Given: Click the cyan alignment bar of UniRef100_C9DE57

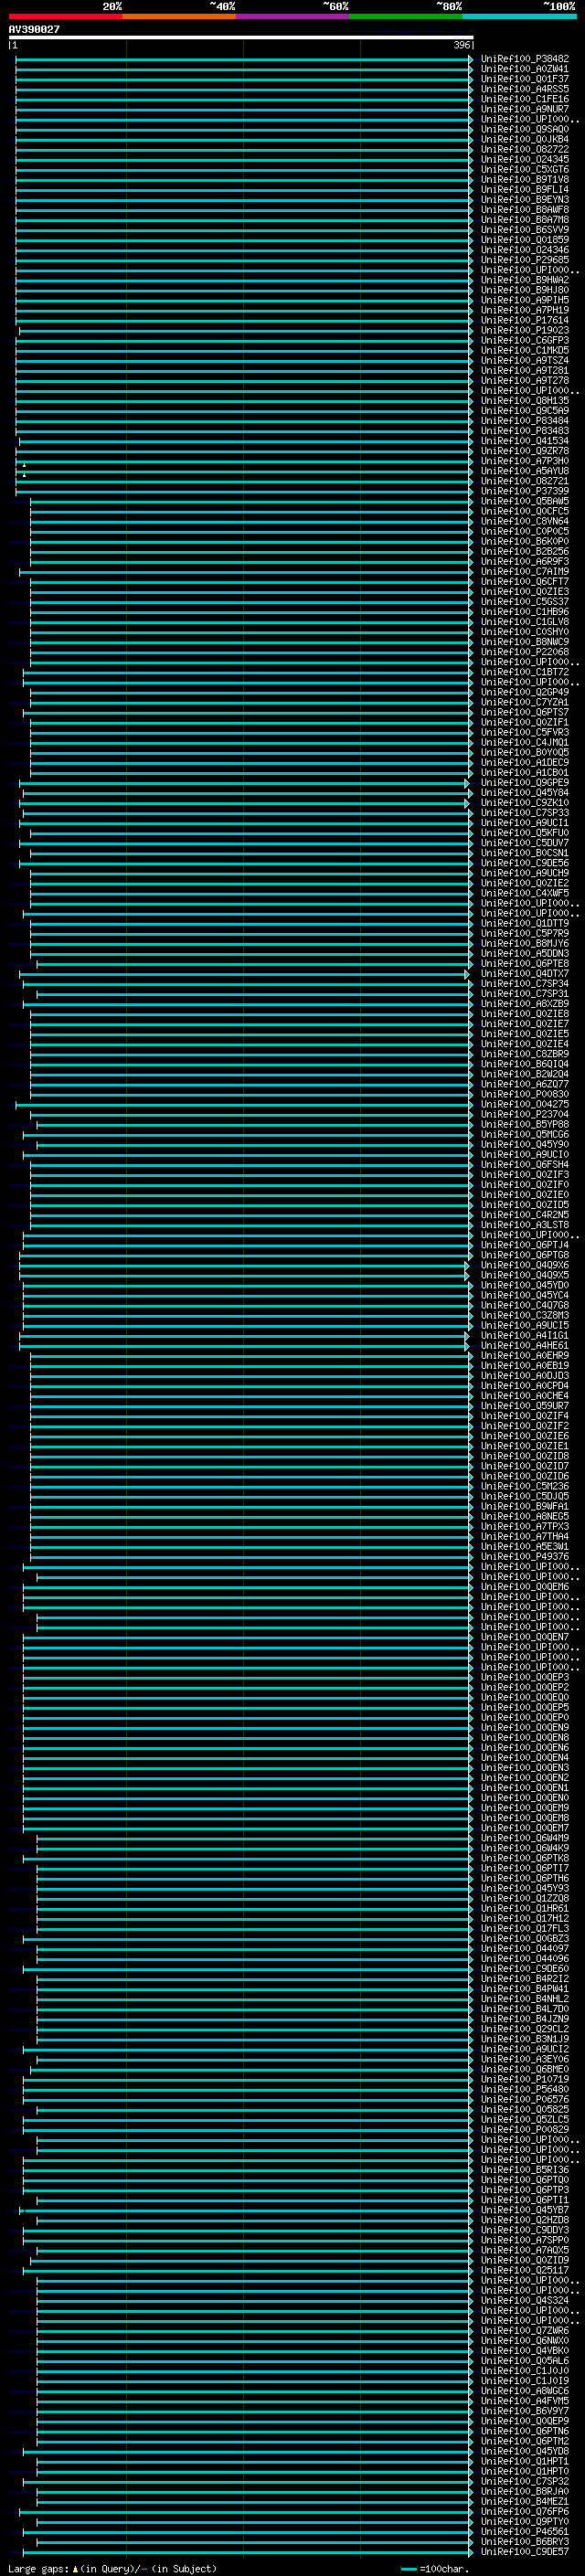Looking at the screenshot, I should tap(248, 2552).
